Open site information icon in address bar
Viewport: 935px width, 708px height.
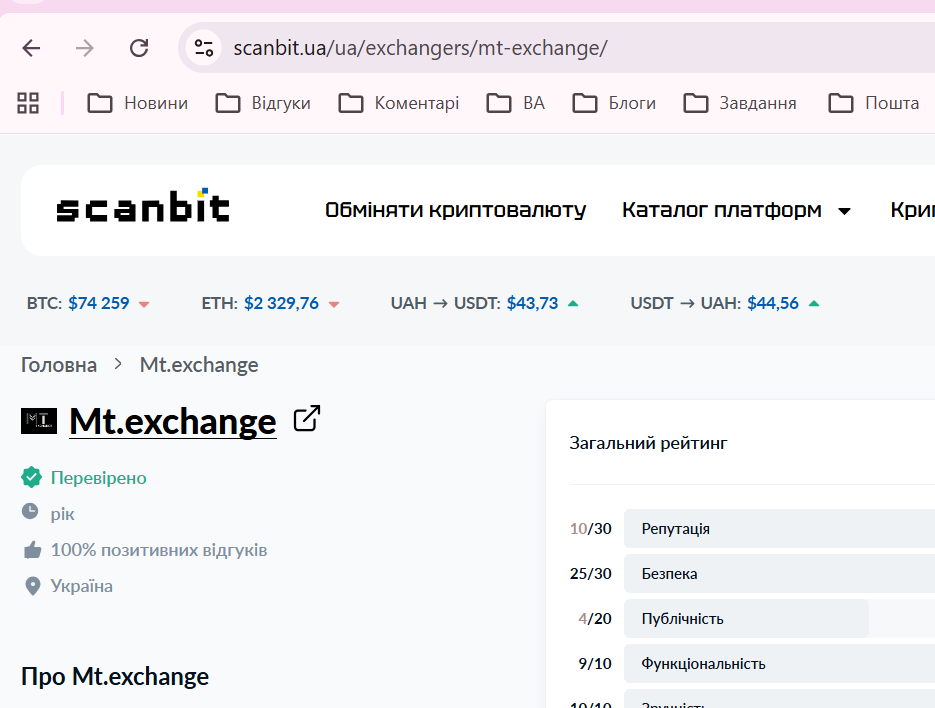[x=204, y=48]
